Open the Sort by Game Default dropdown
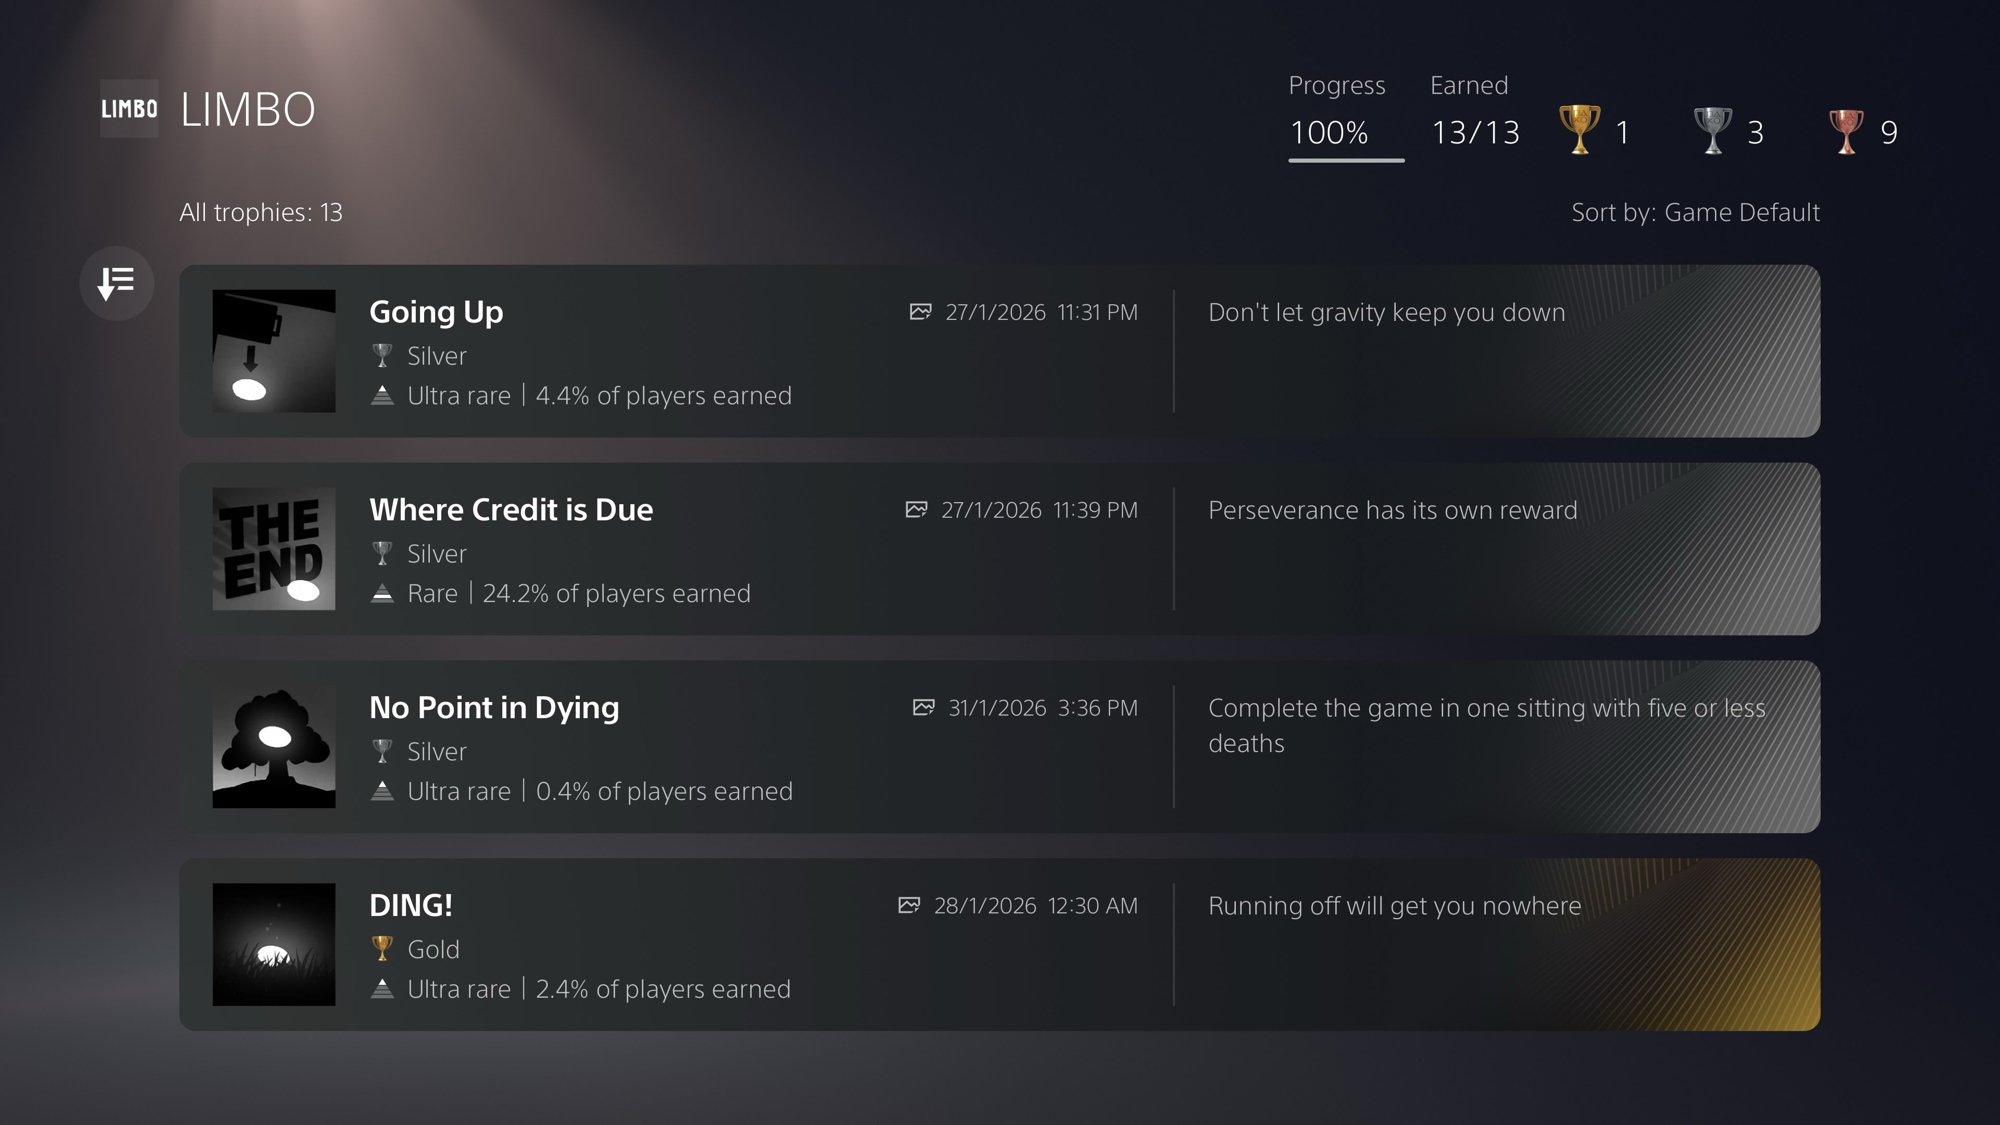 coord(1695,212)
